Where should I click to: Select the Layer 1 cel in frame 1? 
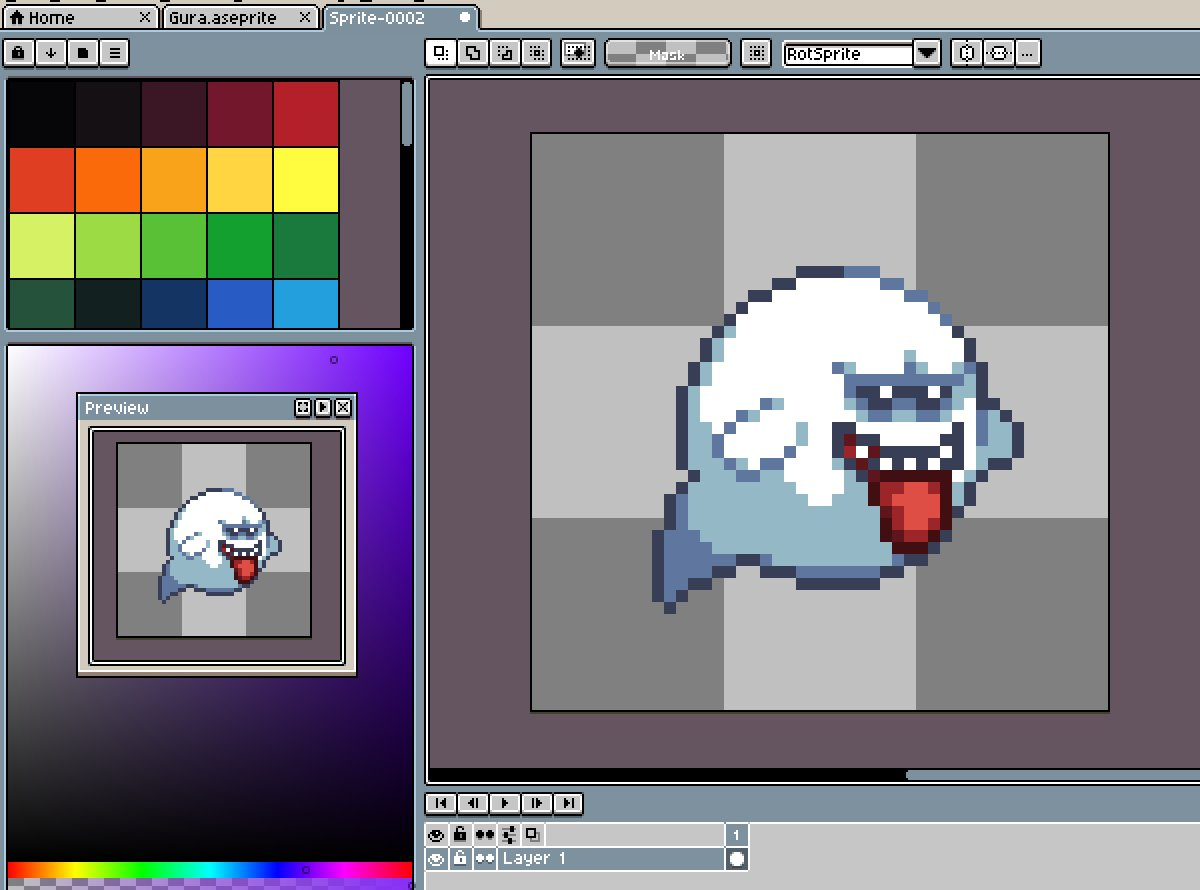click(x=737, y=859)
